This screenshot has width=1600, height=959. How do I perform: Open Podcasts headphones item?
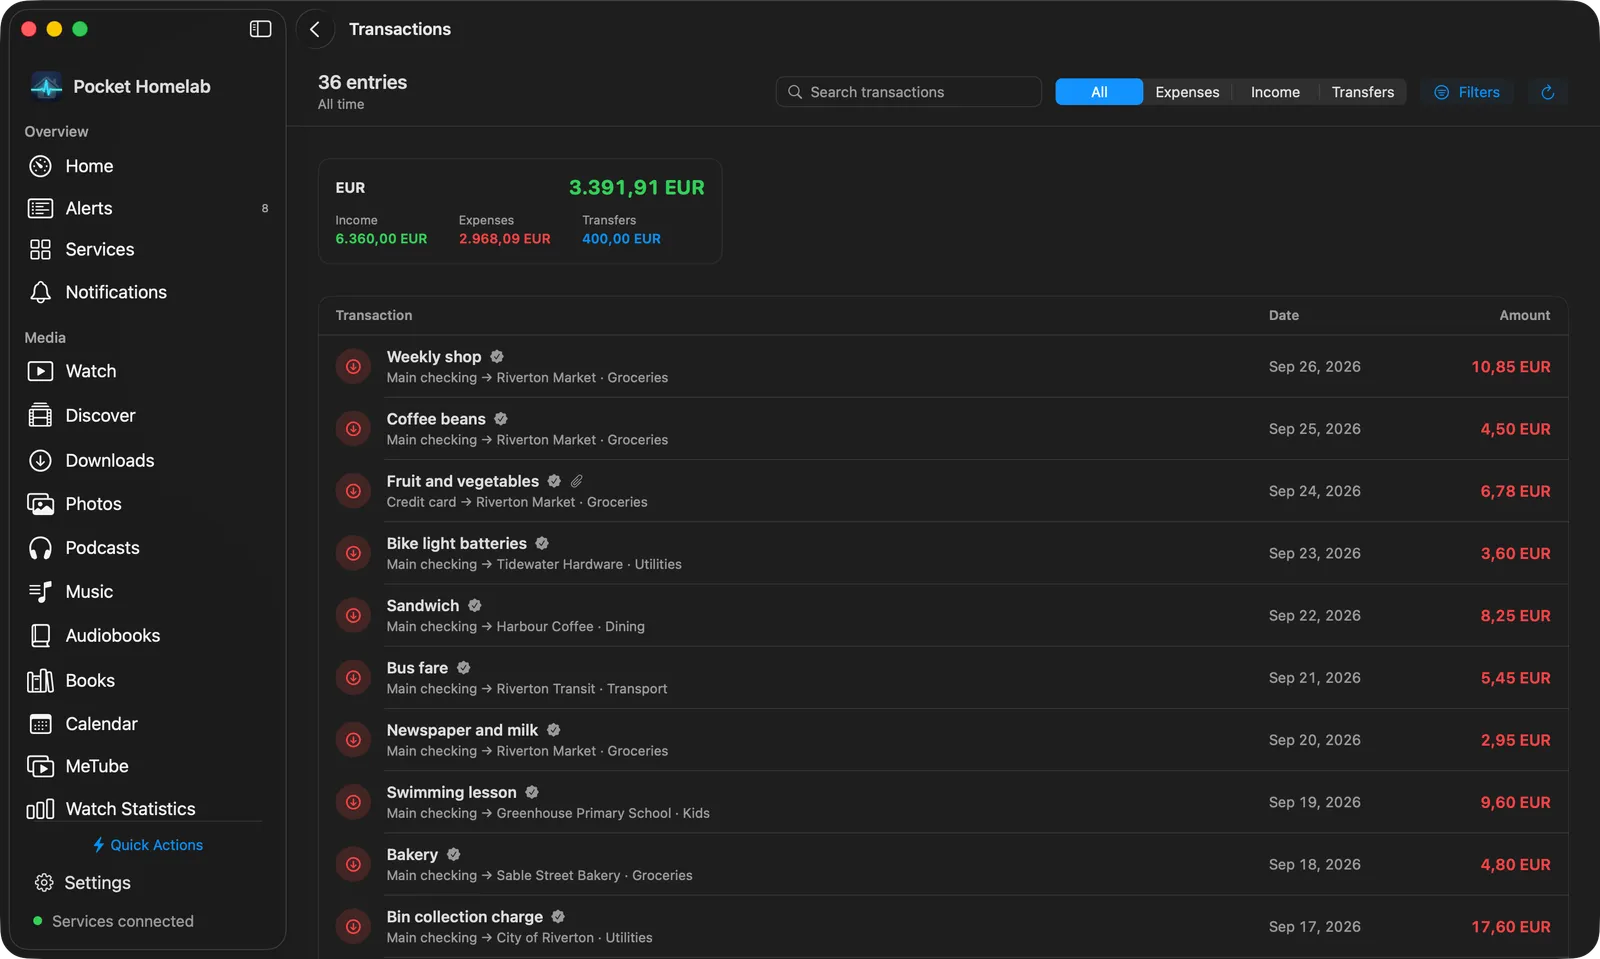pyautogui.click(x=148, y=548)
